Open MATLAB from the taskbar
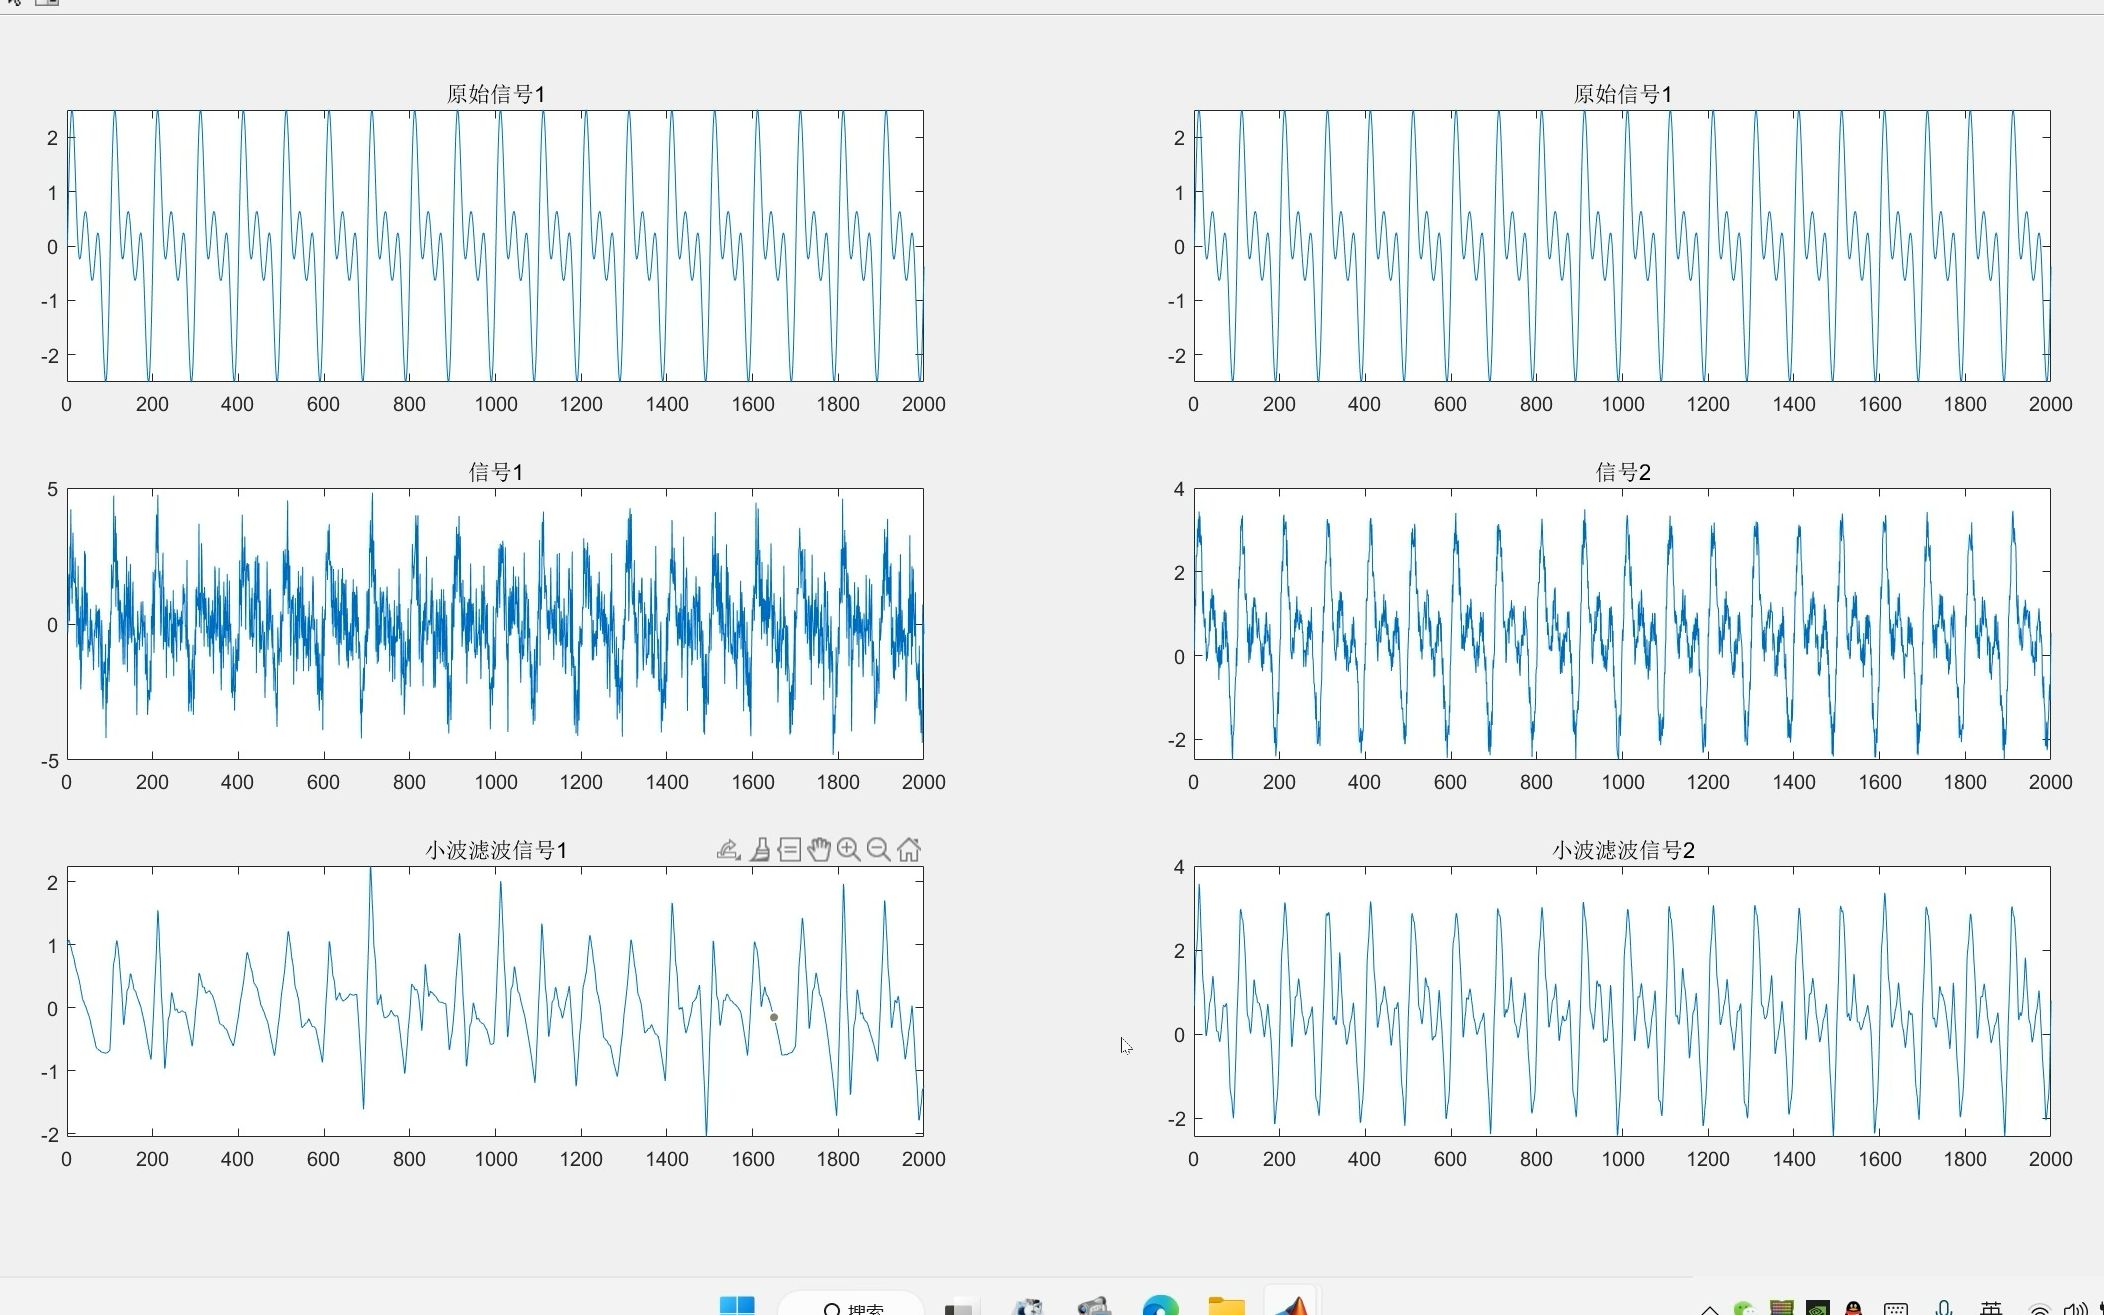 1291,1306
